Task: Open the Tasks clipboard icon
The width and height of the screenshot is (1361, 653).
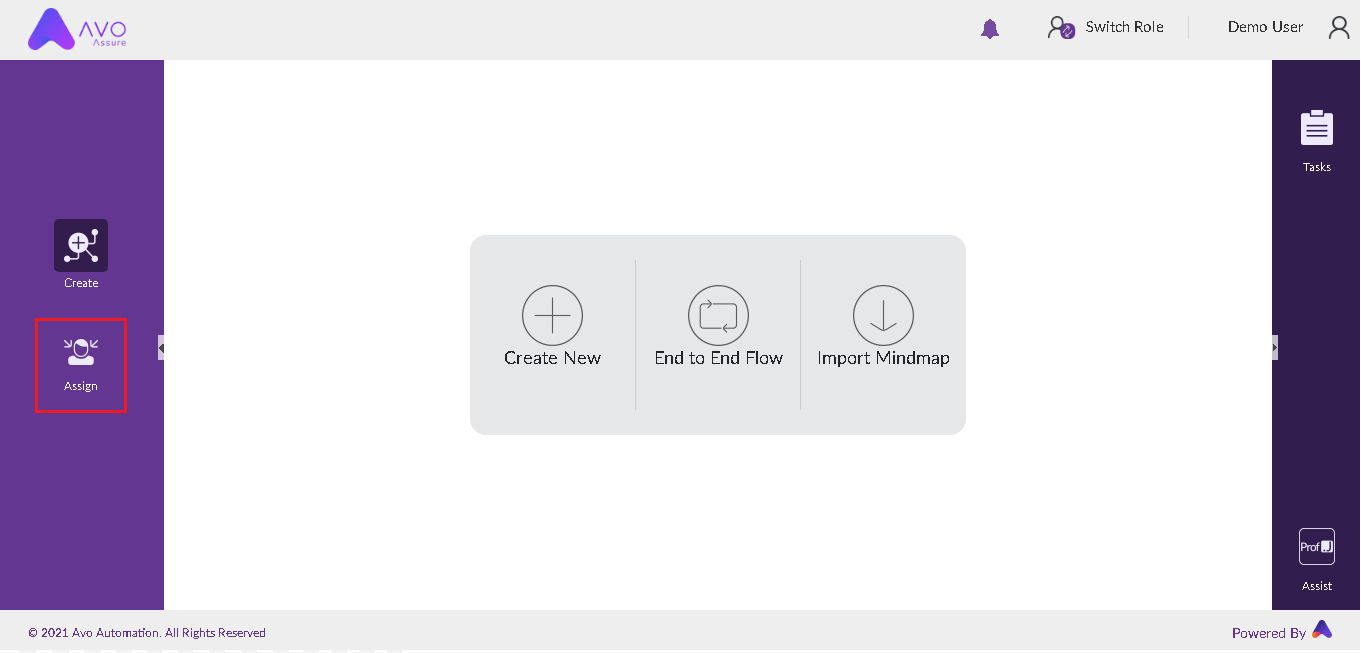Action: tap(1316, 129)
